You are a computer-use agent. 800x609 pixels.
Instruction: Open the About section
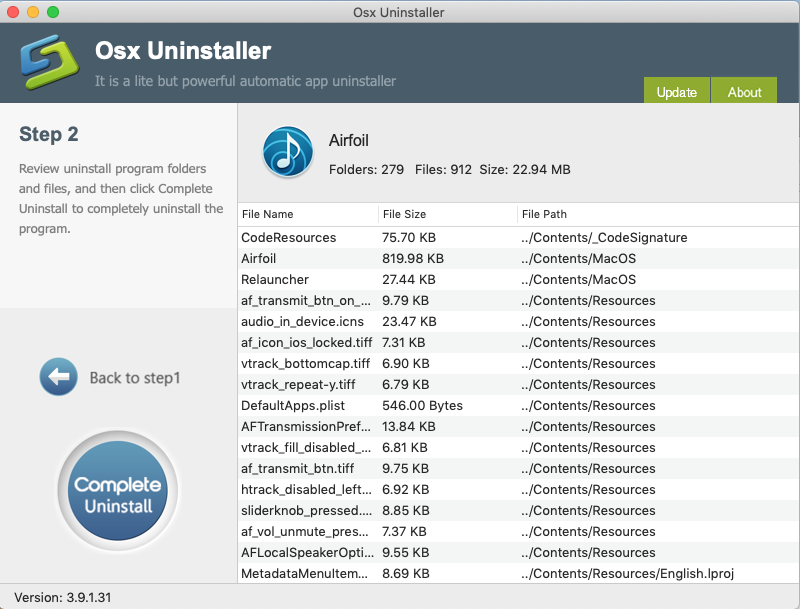pos(743,91)
